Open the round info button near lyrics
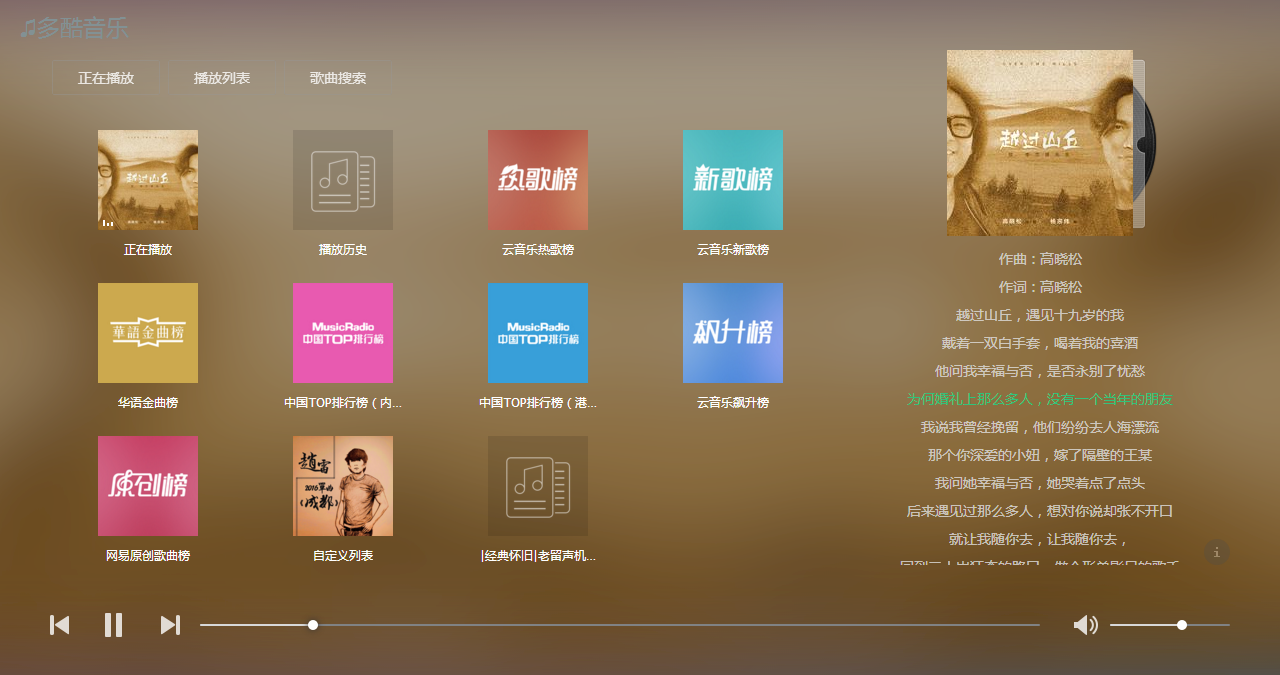Screen dimensions: 1280x675 point(1216,552)
